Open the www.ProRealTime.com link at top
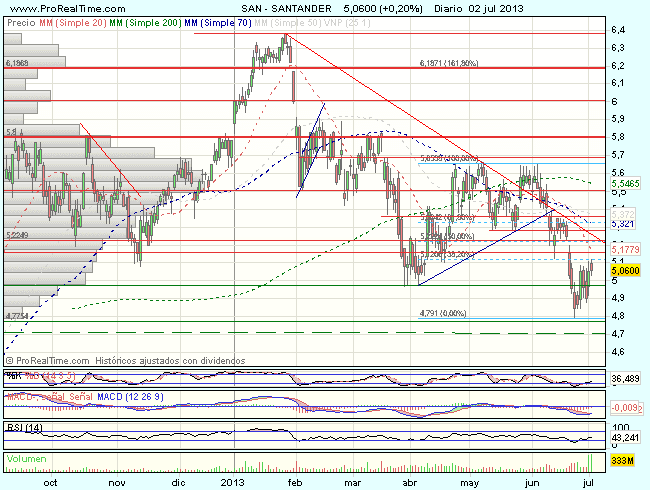 click(x=54, y=6)
